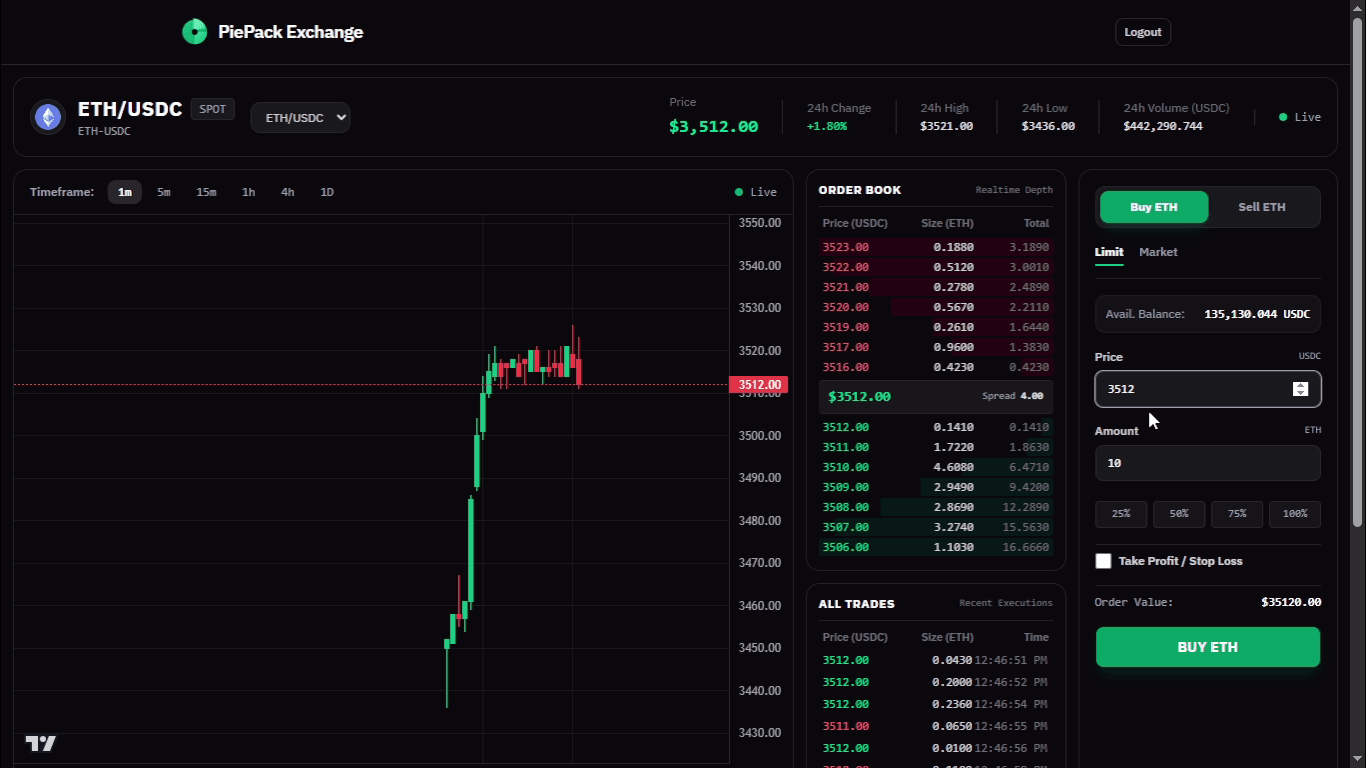Click the 135,130.044 USDC available balance
Viewport: 1366px width, 768px height.
click(x=1257, y=314)
